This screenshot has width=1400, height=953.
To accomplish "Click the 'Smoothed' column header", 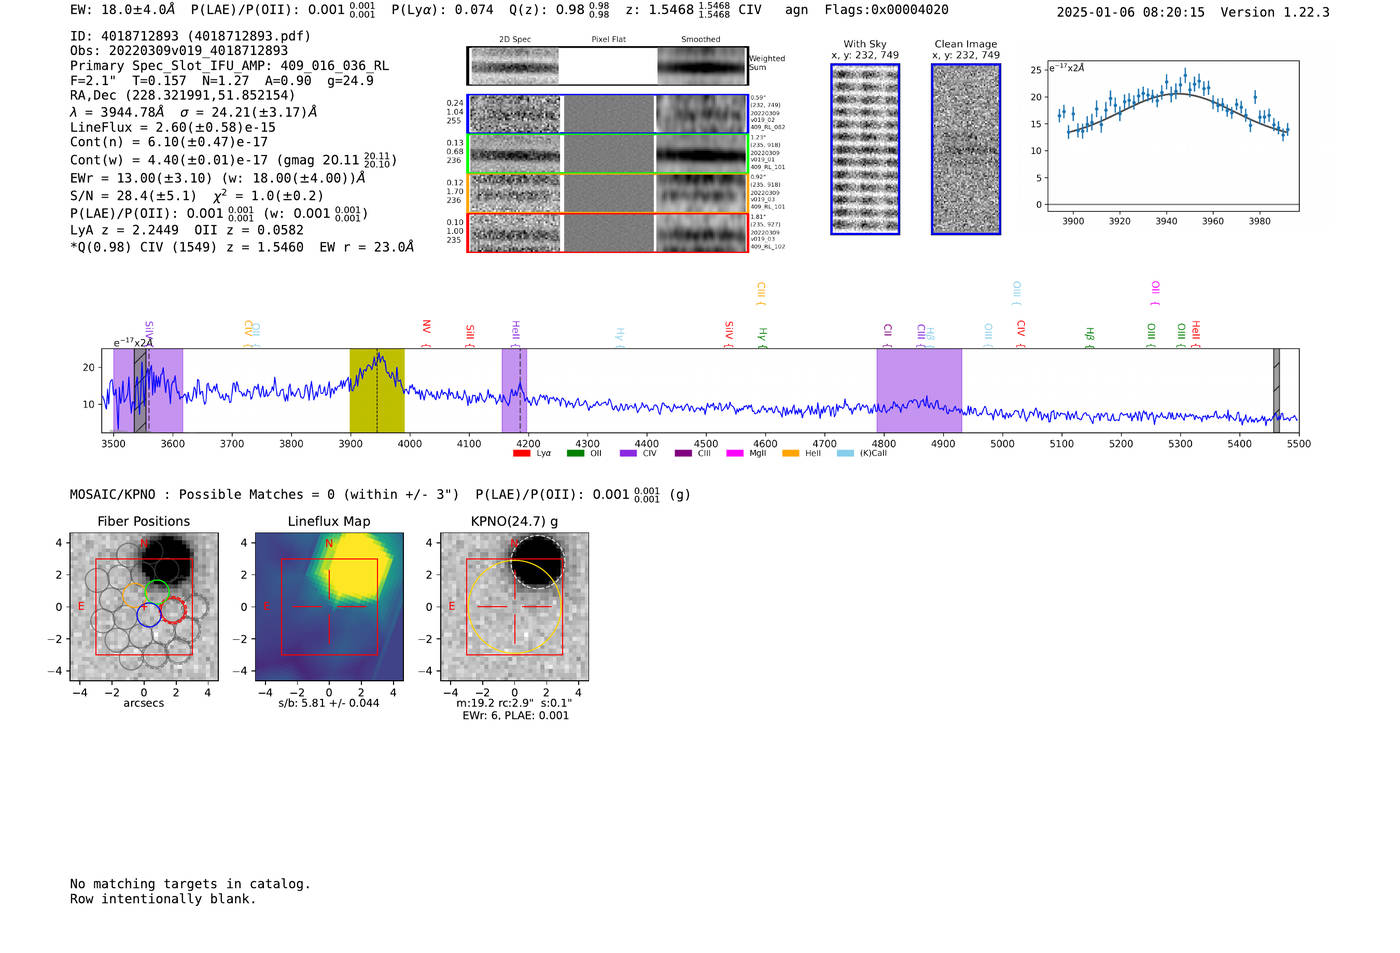I will [700, 40].
